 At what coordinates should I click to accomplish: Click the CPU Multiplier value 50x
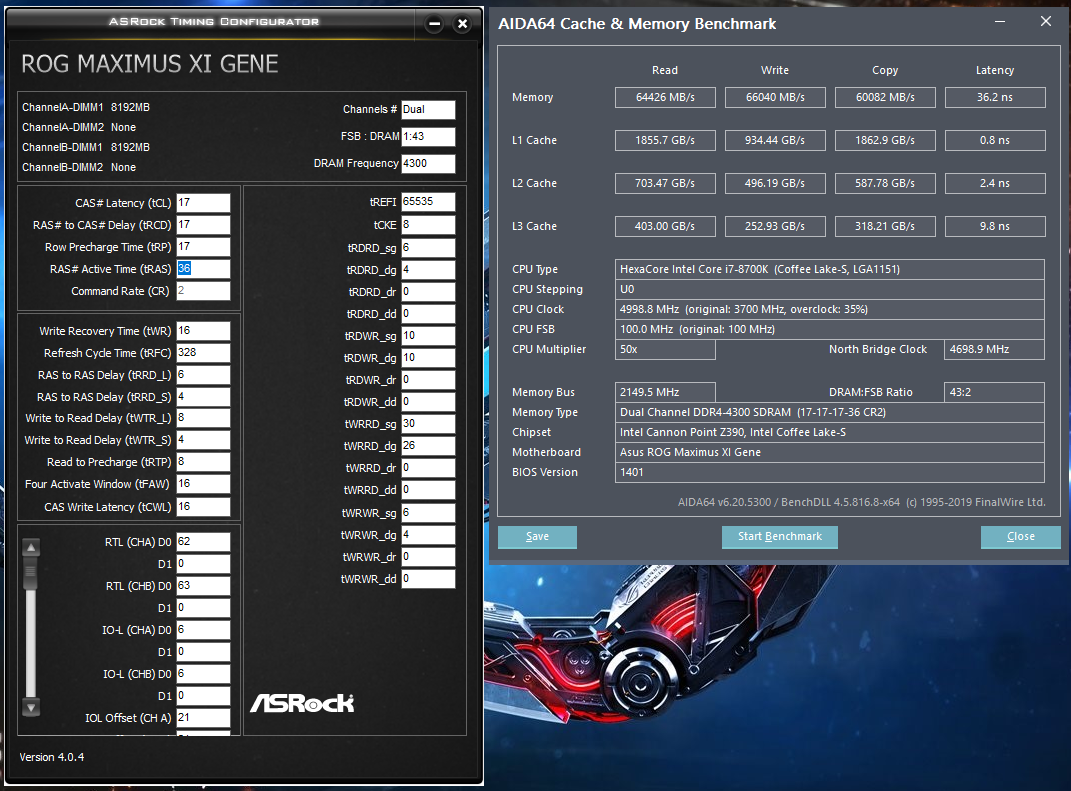[x=665, y=349]
